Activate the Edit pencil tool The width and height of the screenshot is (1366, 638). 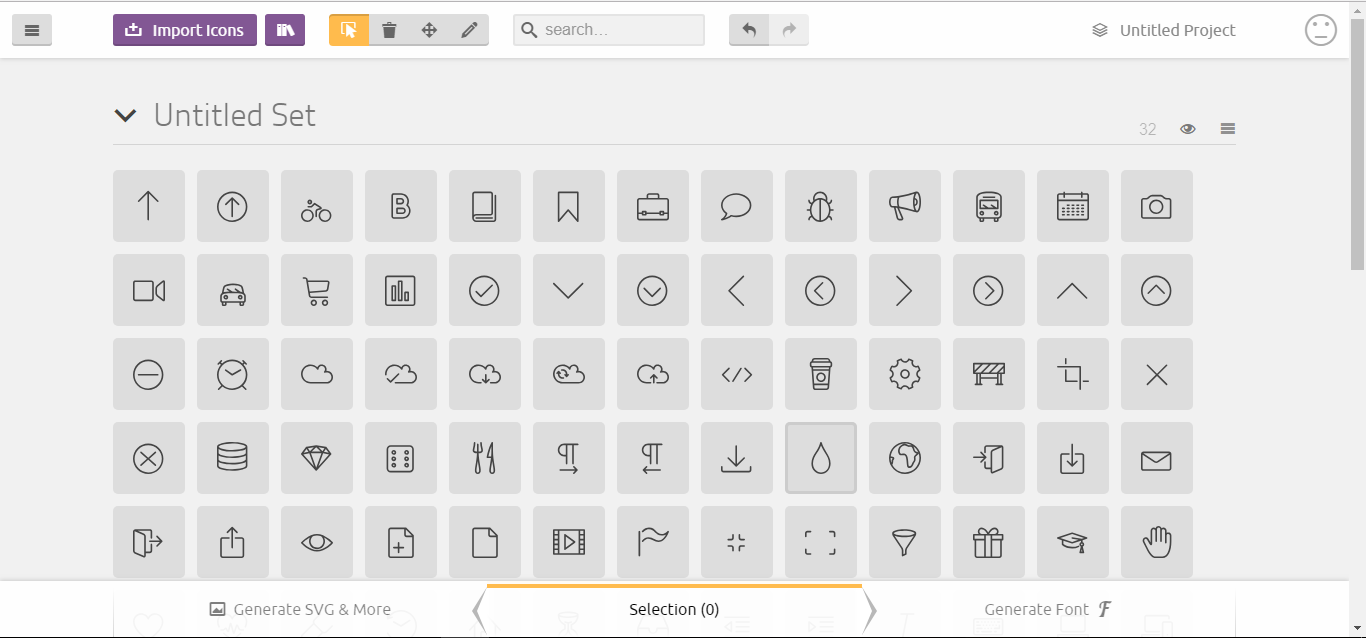pos(469,30)
